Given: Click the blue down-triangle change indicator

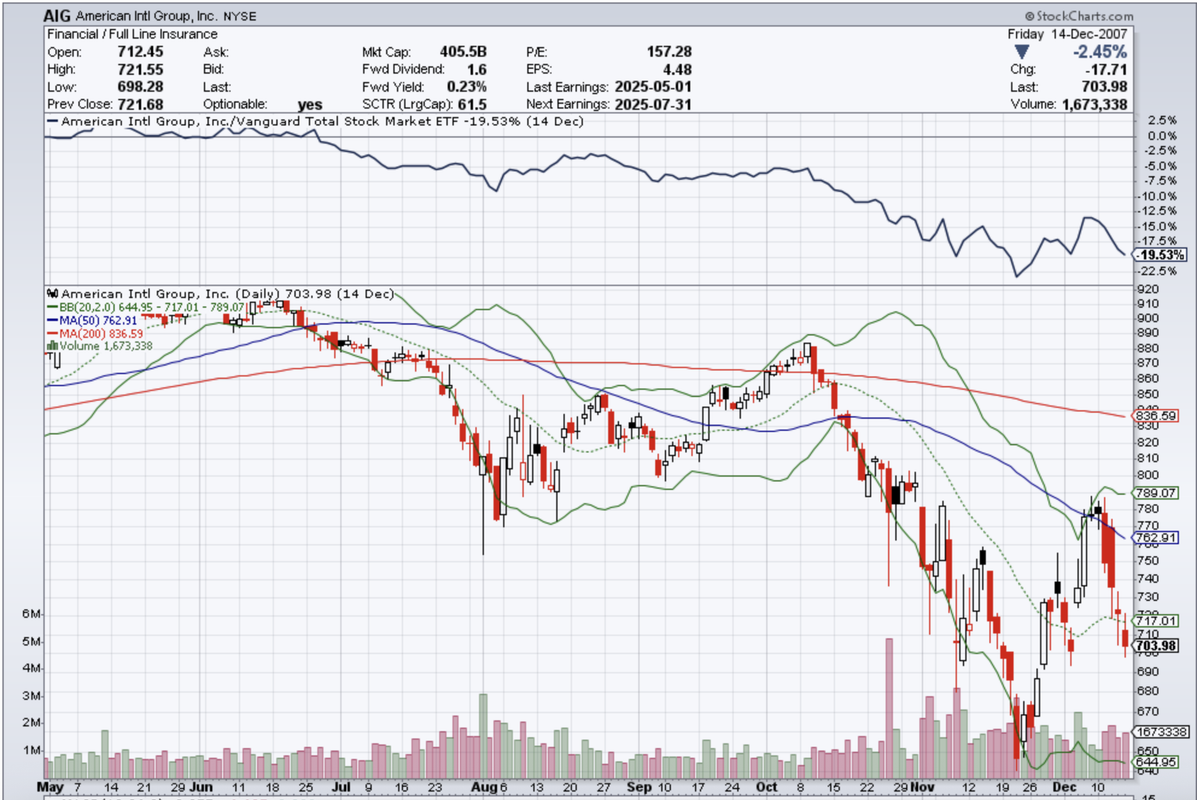Looking at the screenshot, I should coord(1021,52).
